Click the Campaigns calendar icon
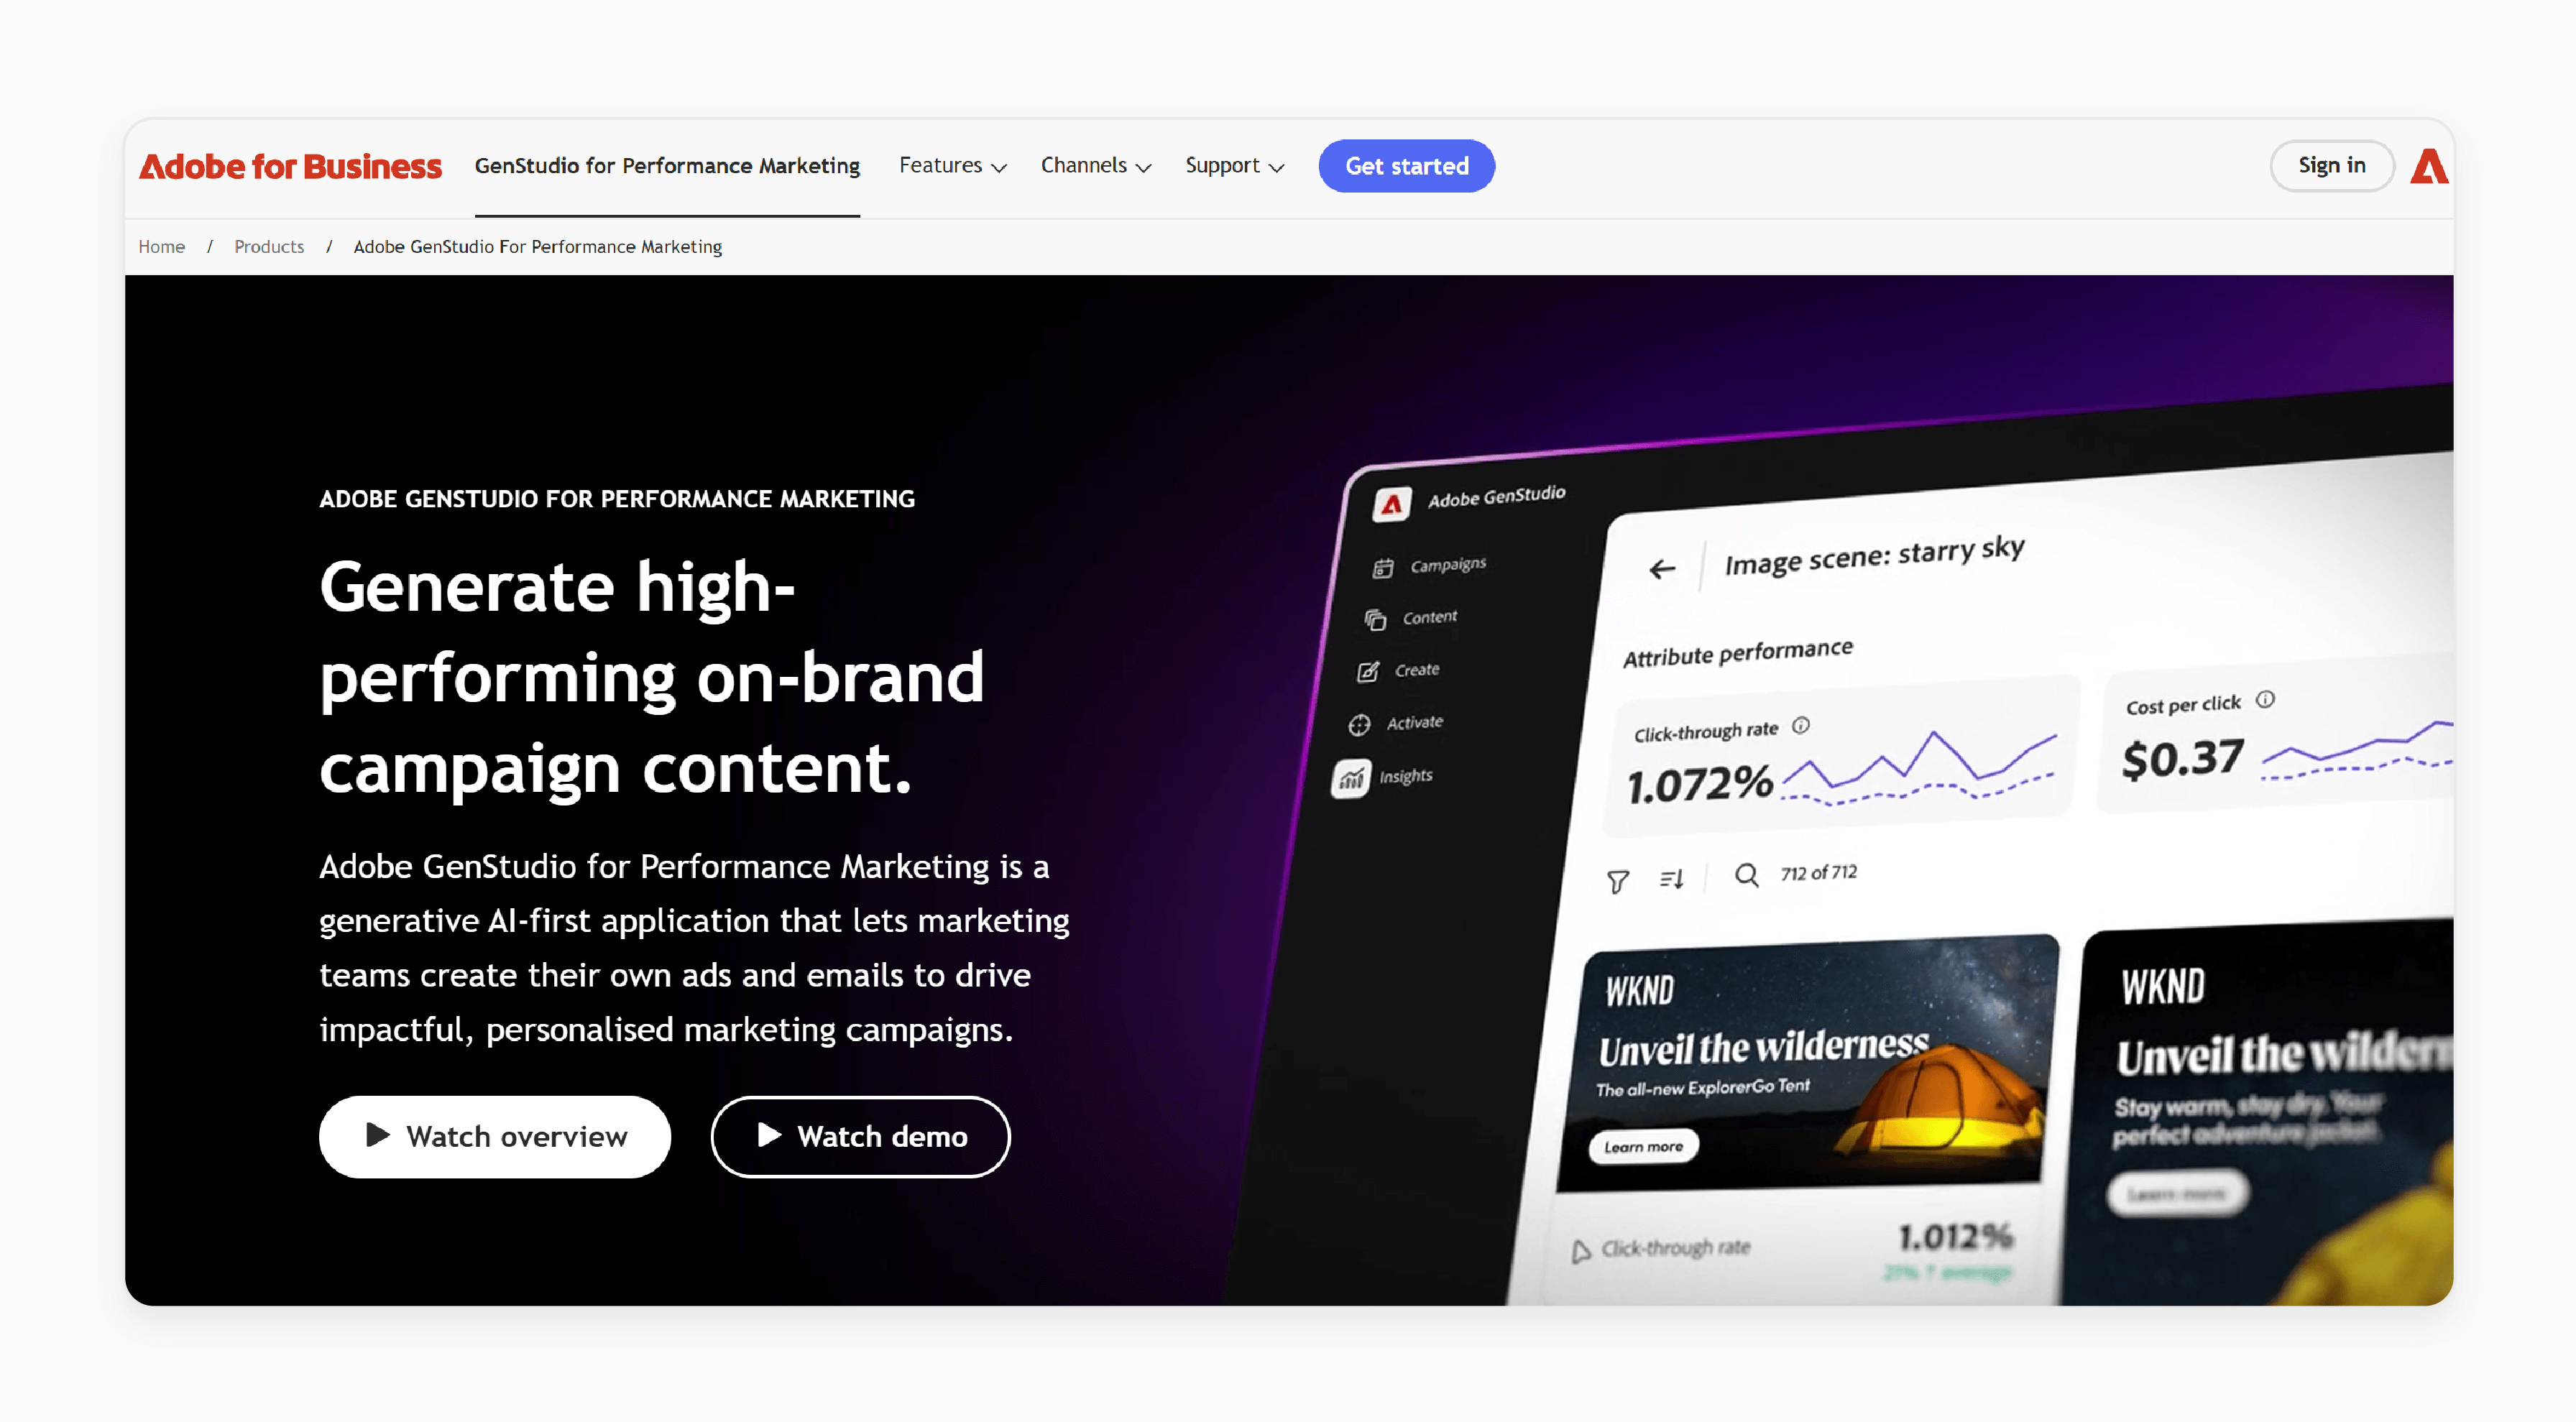This screenshot has width=2576, height=1422. point(1383,568)
